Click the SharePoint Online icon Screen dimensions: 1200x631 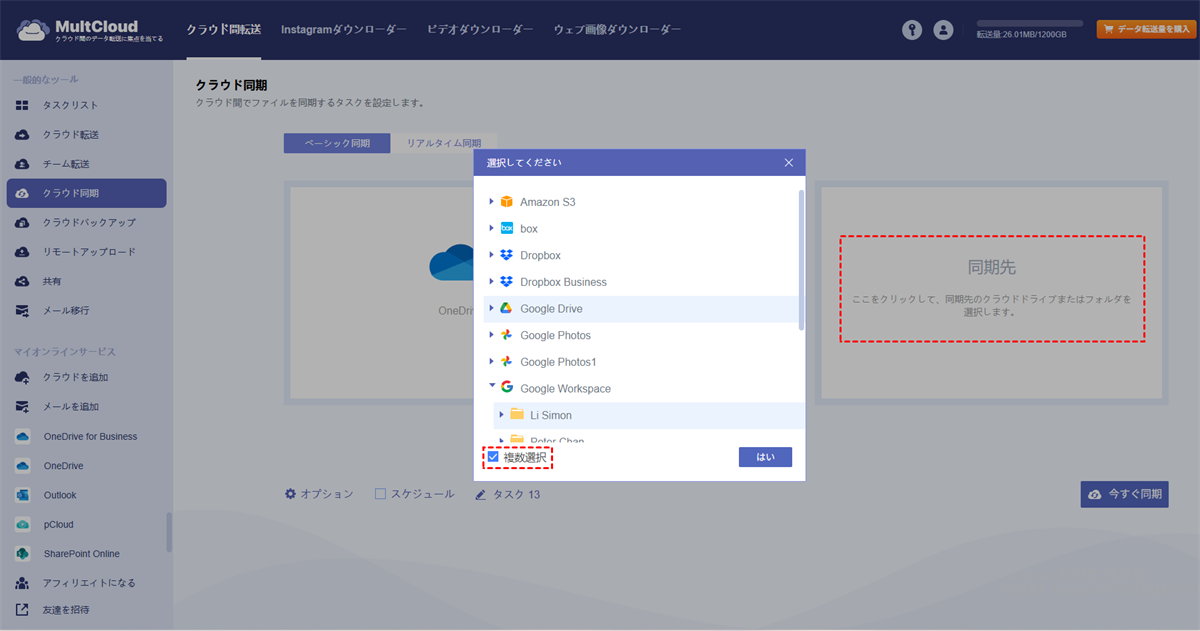pyautogui.click(x=22, y=553)
